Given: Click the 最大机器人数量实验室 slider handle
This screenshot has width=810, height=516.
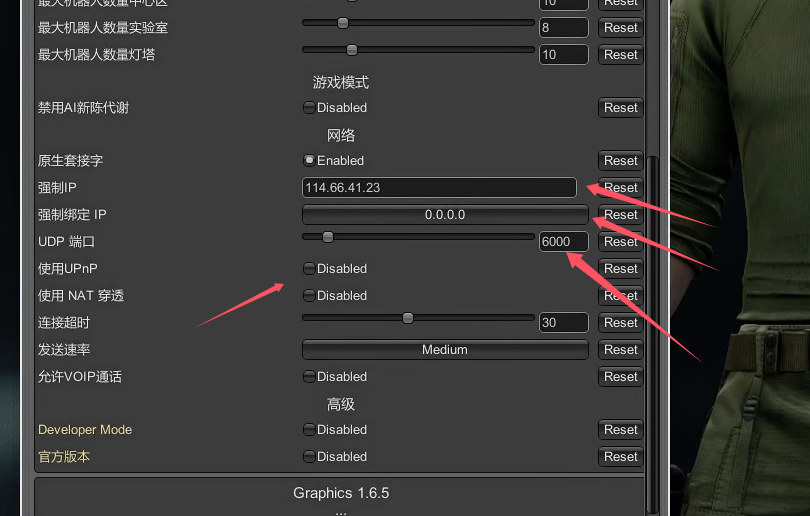Looking at the screenshot, I should [x=342, y=23].
